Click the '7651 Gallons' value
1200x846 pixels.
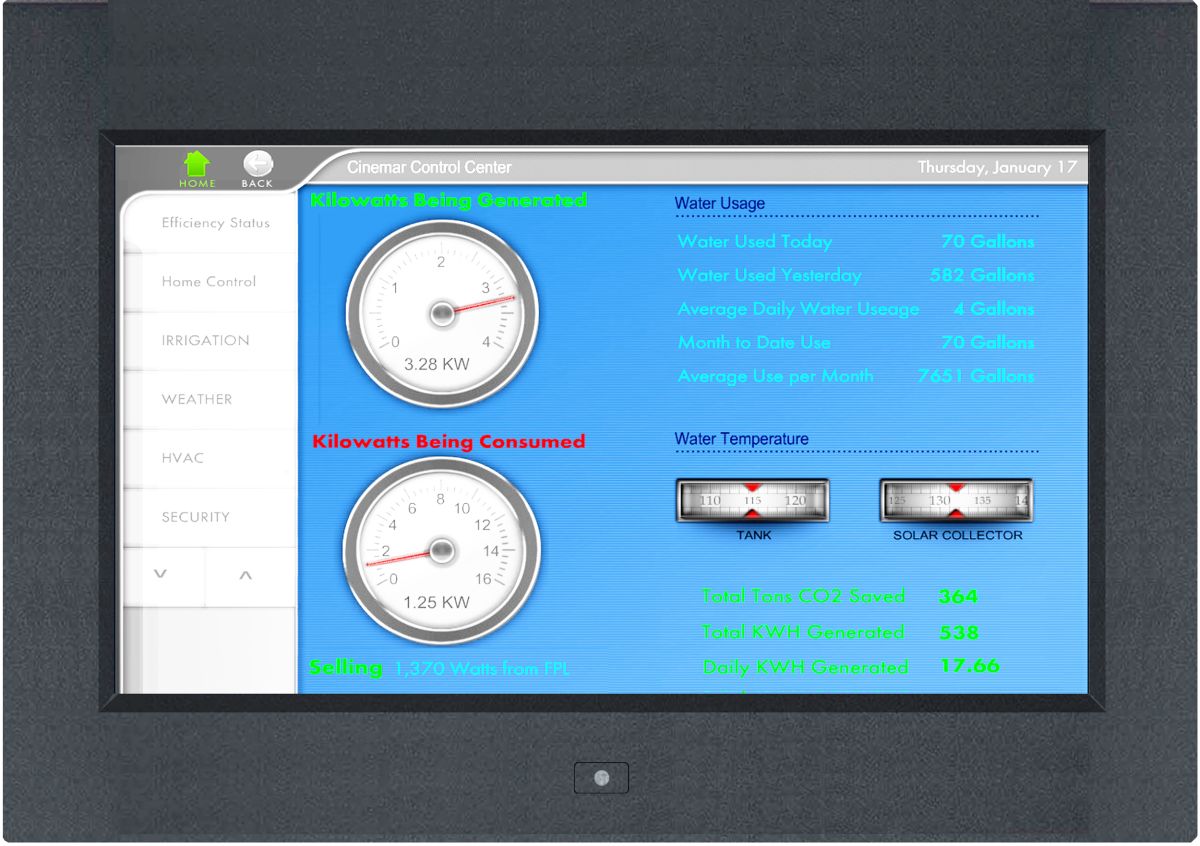point(976,376)
